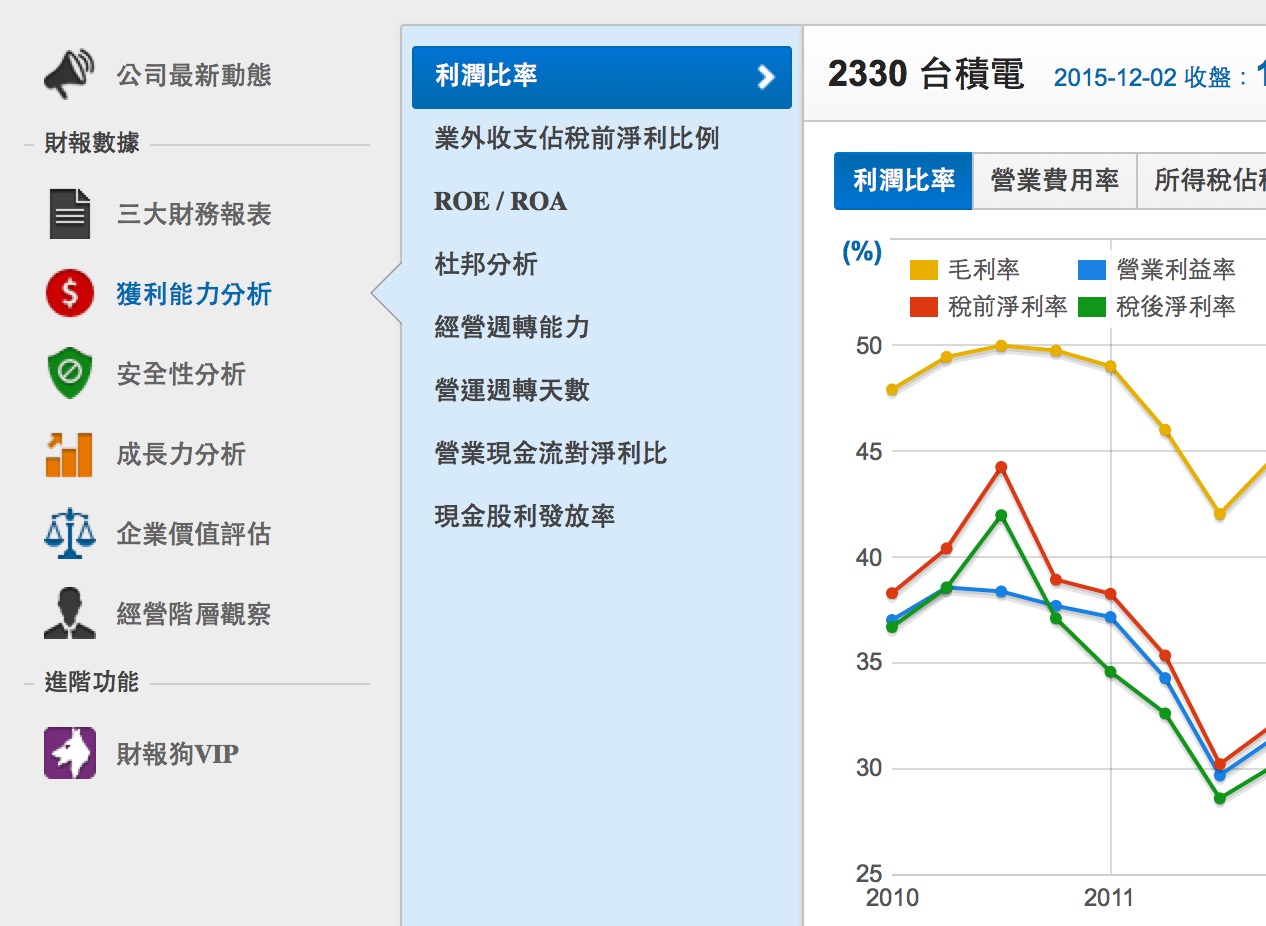
Task: Click the yellow 毛利率 peak data point
Action: [x=1001, y=346]
